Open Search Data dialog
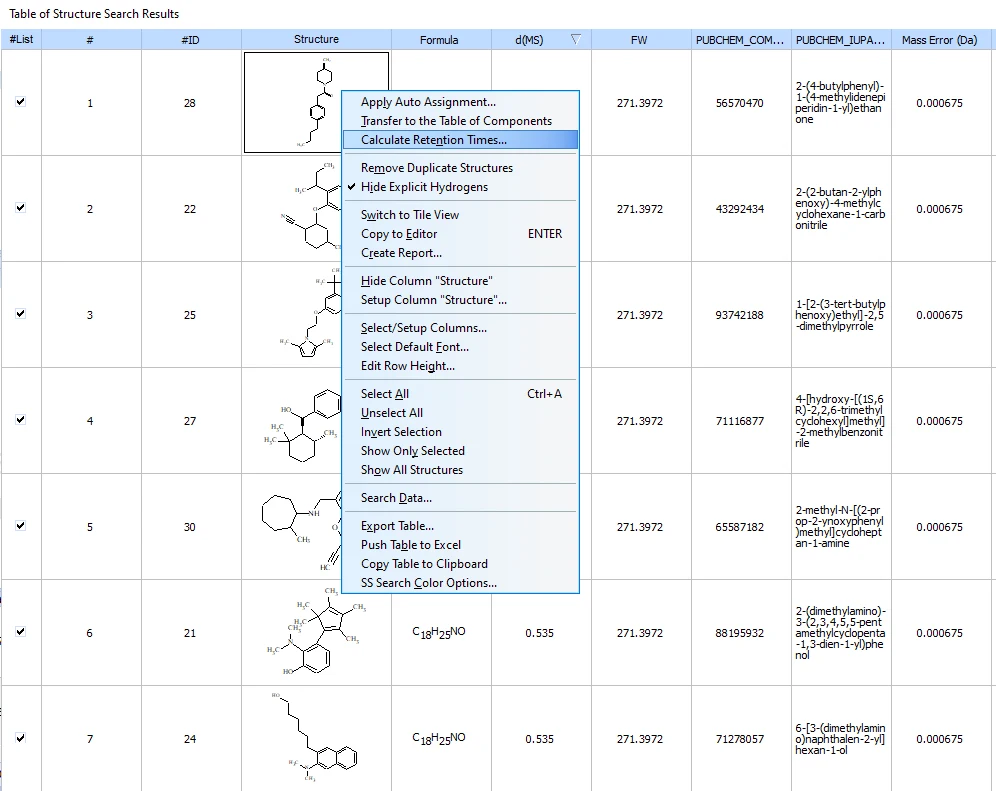 [461, 498]
